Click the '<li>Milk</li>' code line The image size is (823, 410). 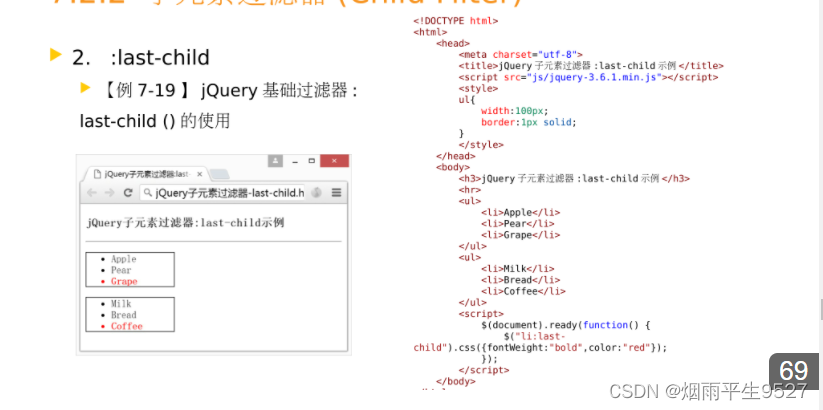click(518, 269)
